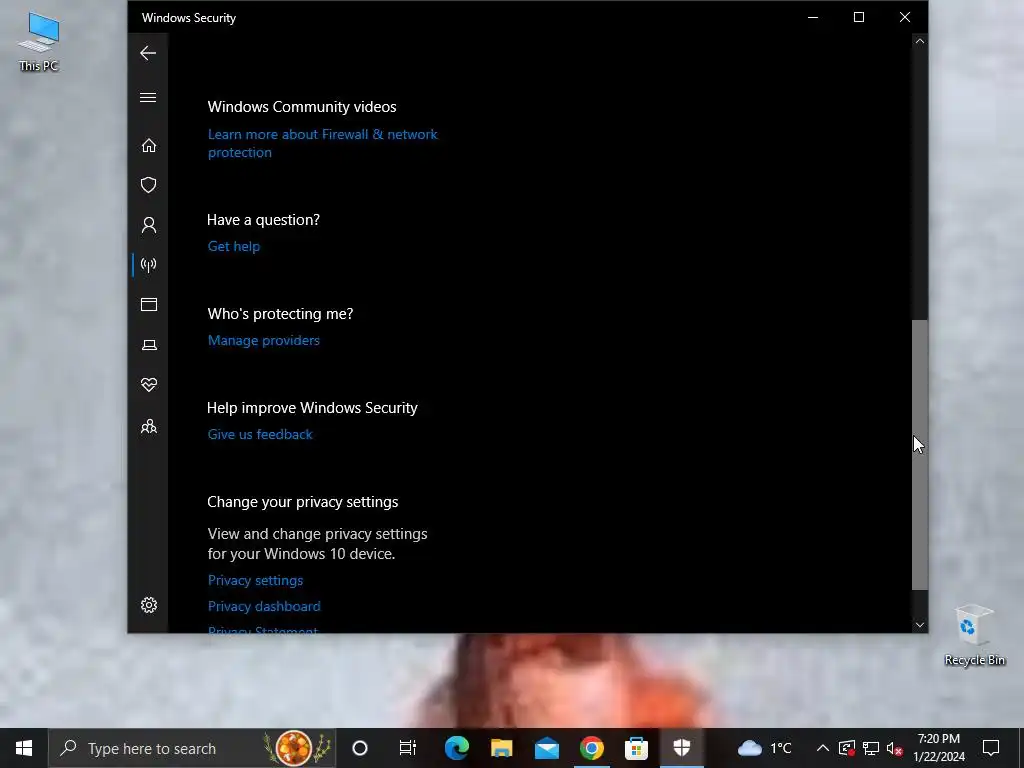Select Firewall & network protection antenna icon
This screenshot has width=1024, height=768.
click(x=149, y=264)
